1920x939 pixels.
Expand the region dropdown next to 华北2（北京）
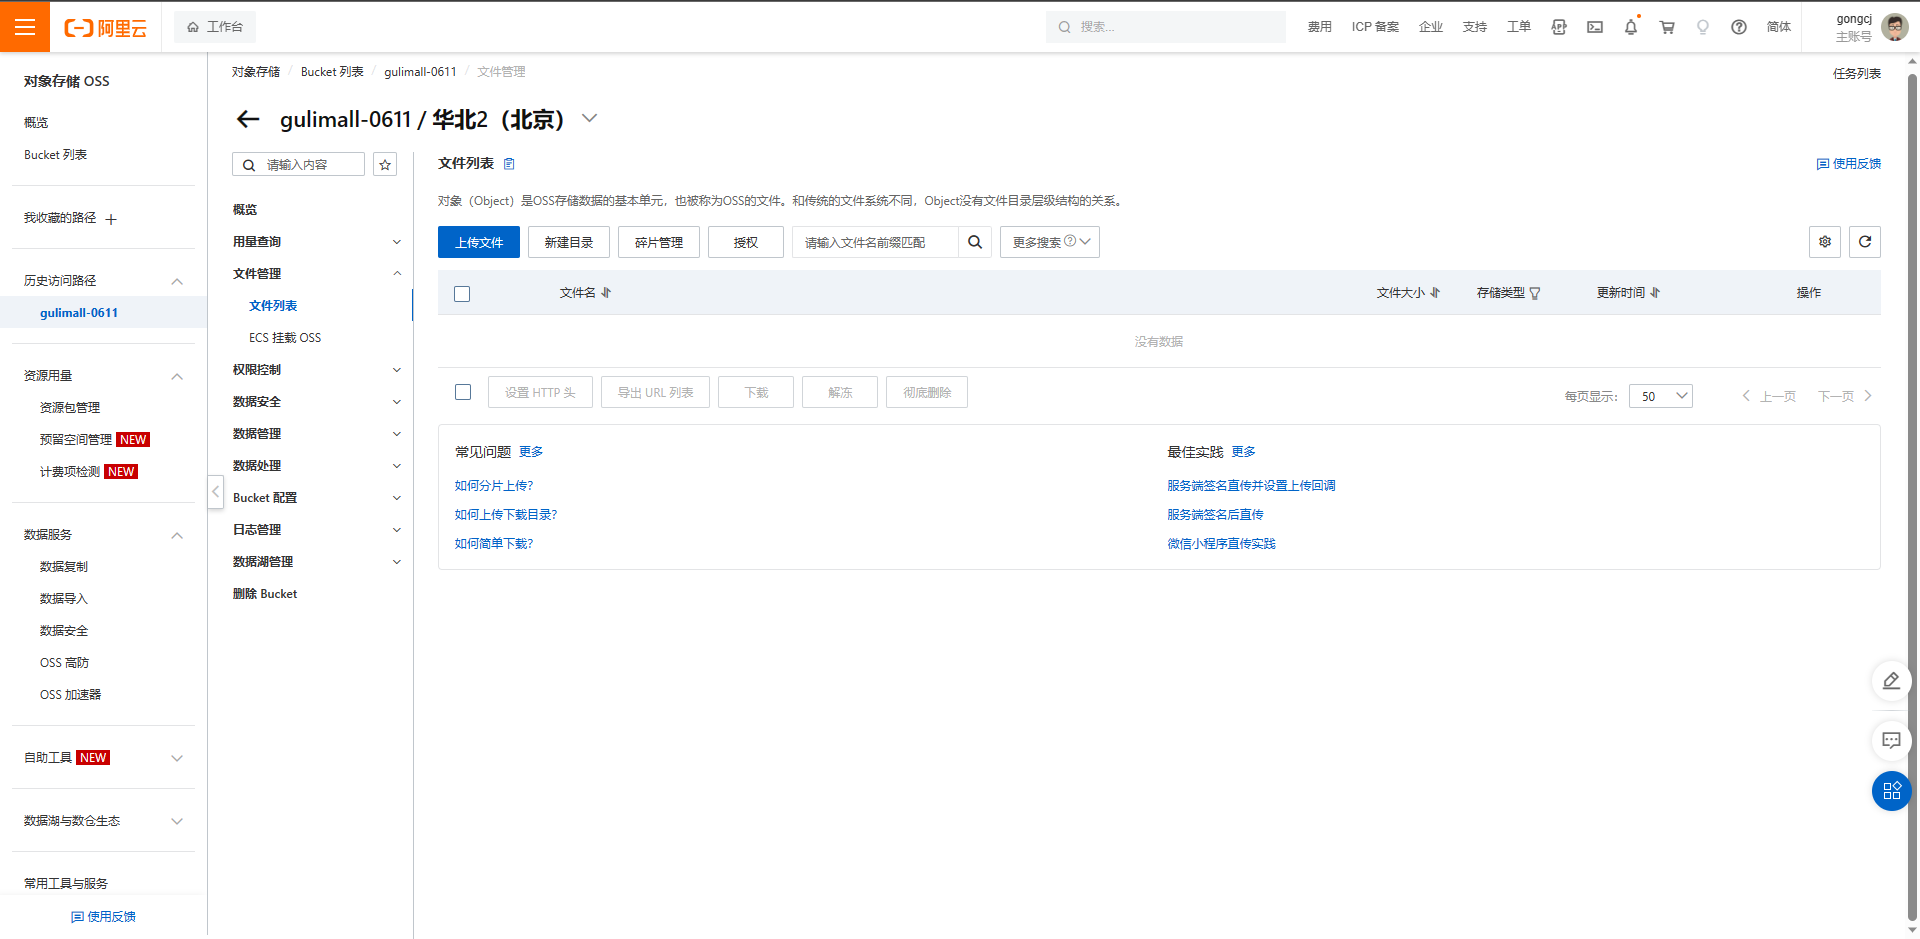[589, 118]
